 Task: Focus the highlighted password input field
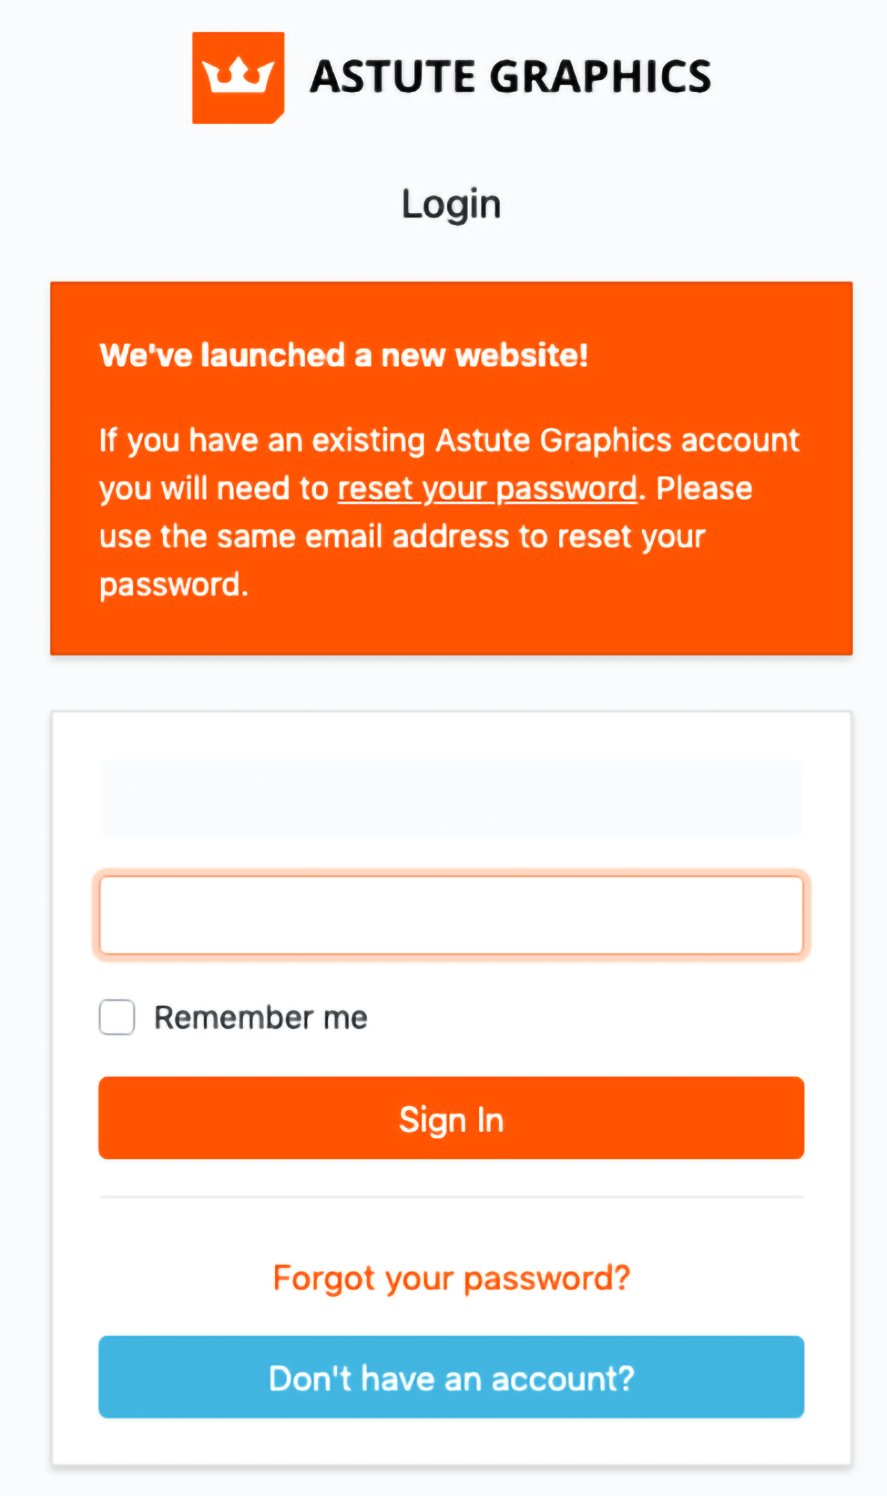[x=451, y=915]
